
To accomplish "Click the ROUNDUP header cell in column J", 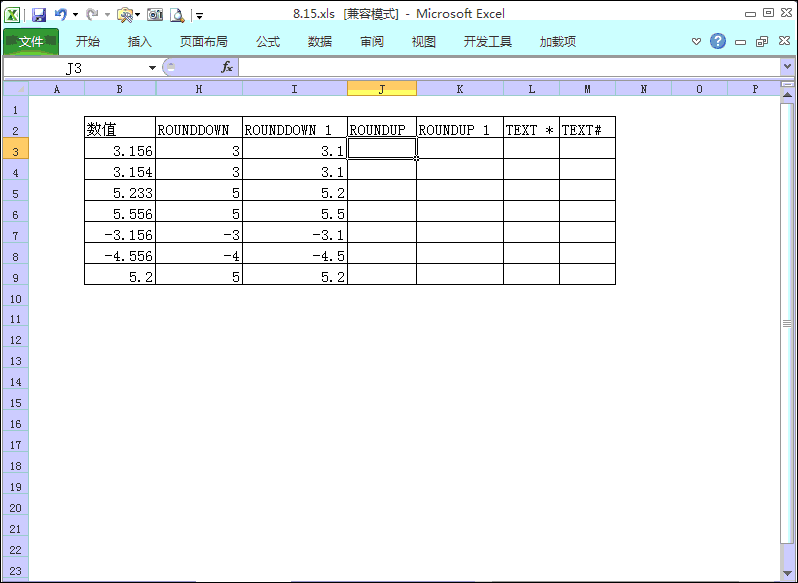I will tap(382, 128).
